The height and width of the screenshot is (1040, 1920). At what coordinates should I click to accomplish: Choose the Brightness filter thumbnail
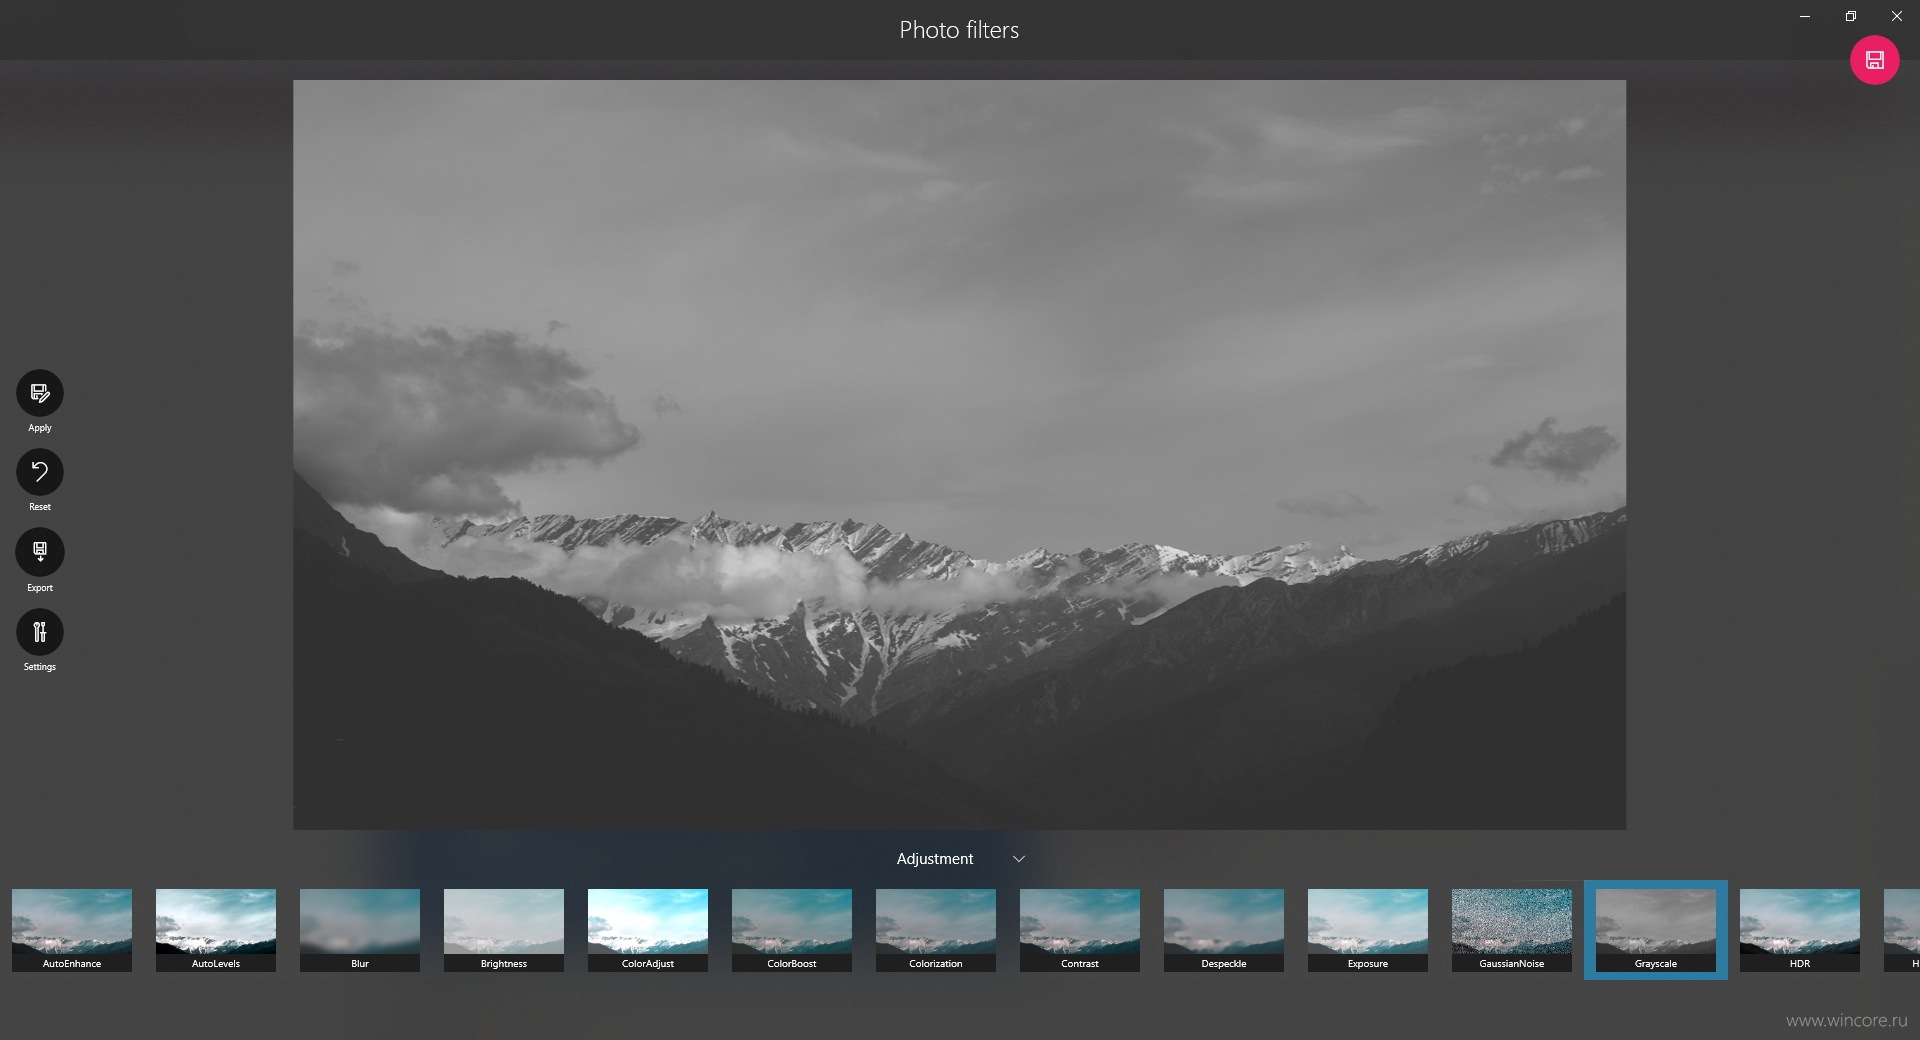coord(504,930)
